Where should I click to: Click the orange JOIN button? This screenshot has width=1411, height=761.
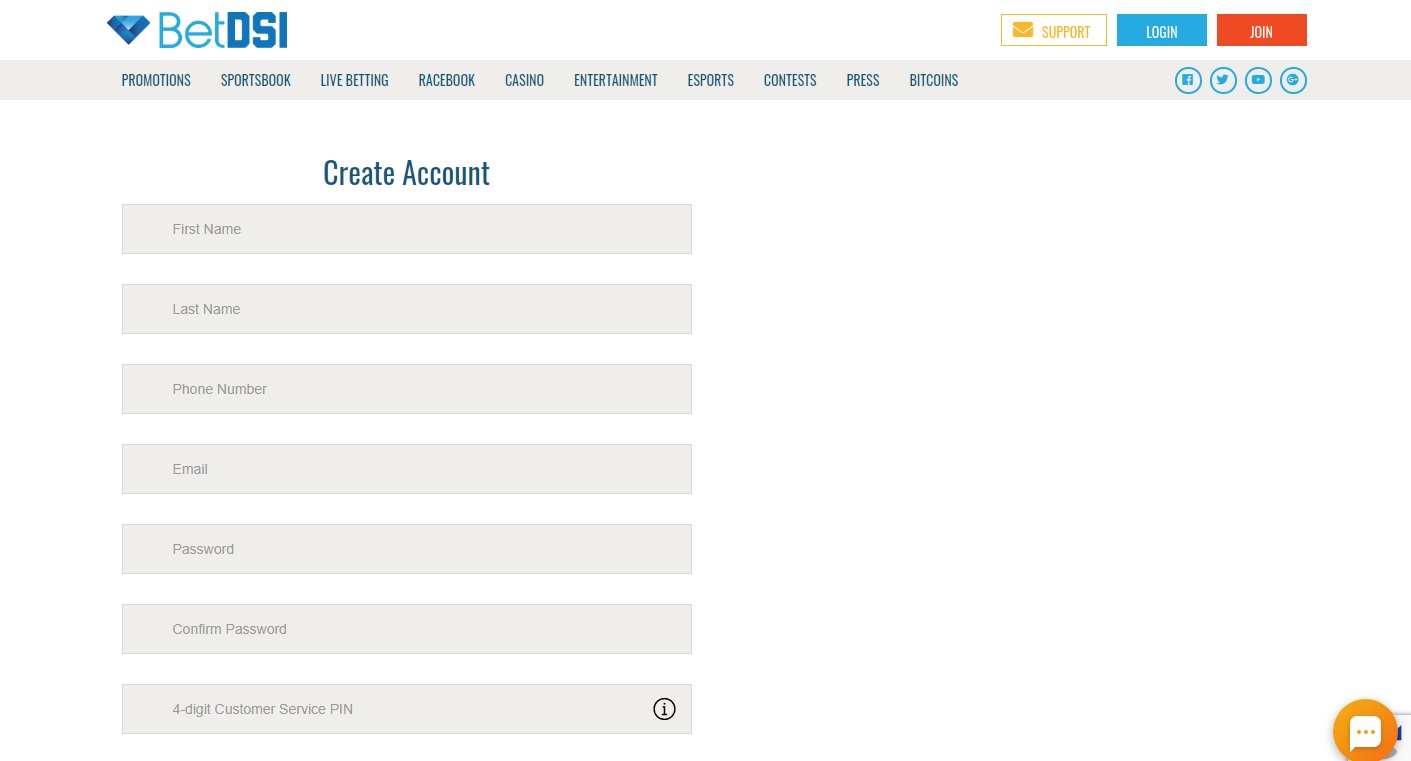[1262, 30]
